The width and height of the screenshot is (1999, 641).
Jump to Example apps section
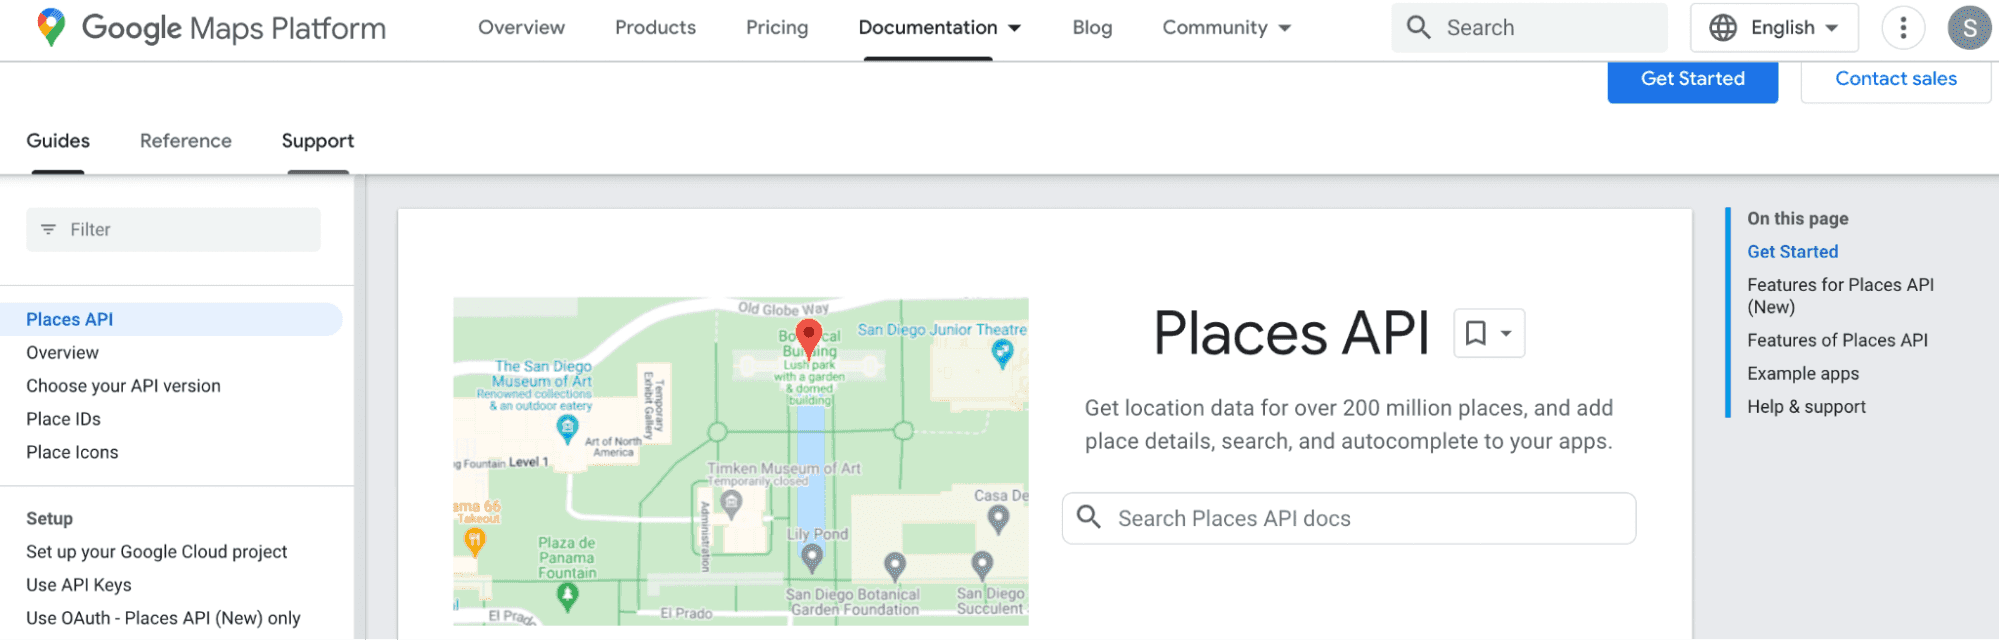tap(1803, 374)
